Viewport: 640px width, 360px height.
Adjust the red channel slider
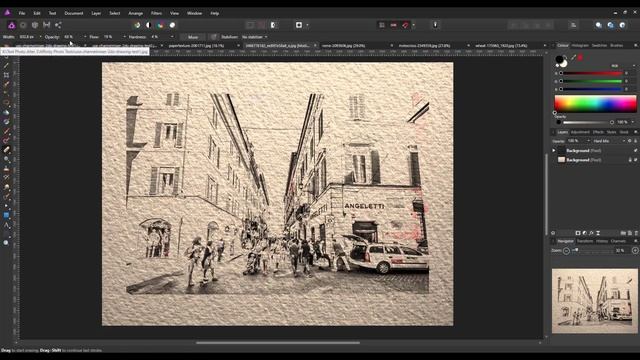pyautogui.click(x=592, y=73)
